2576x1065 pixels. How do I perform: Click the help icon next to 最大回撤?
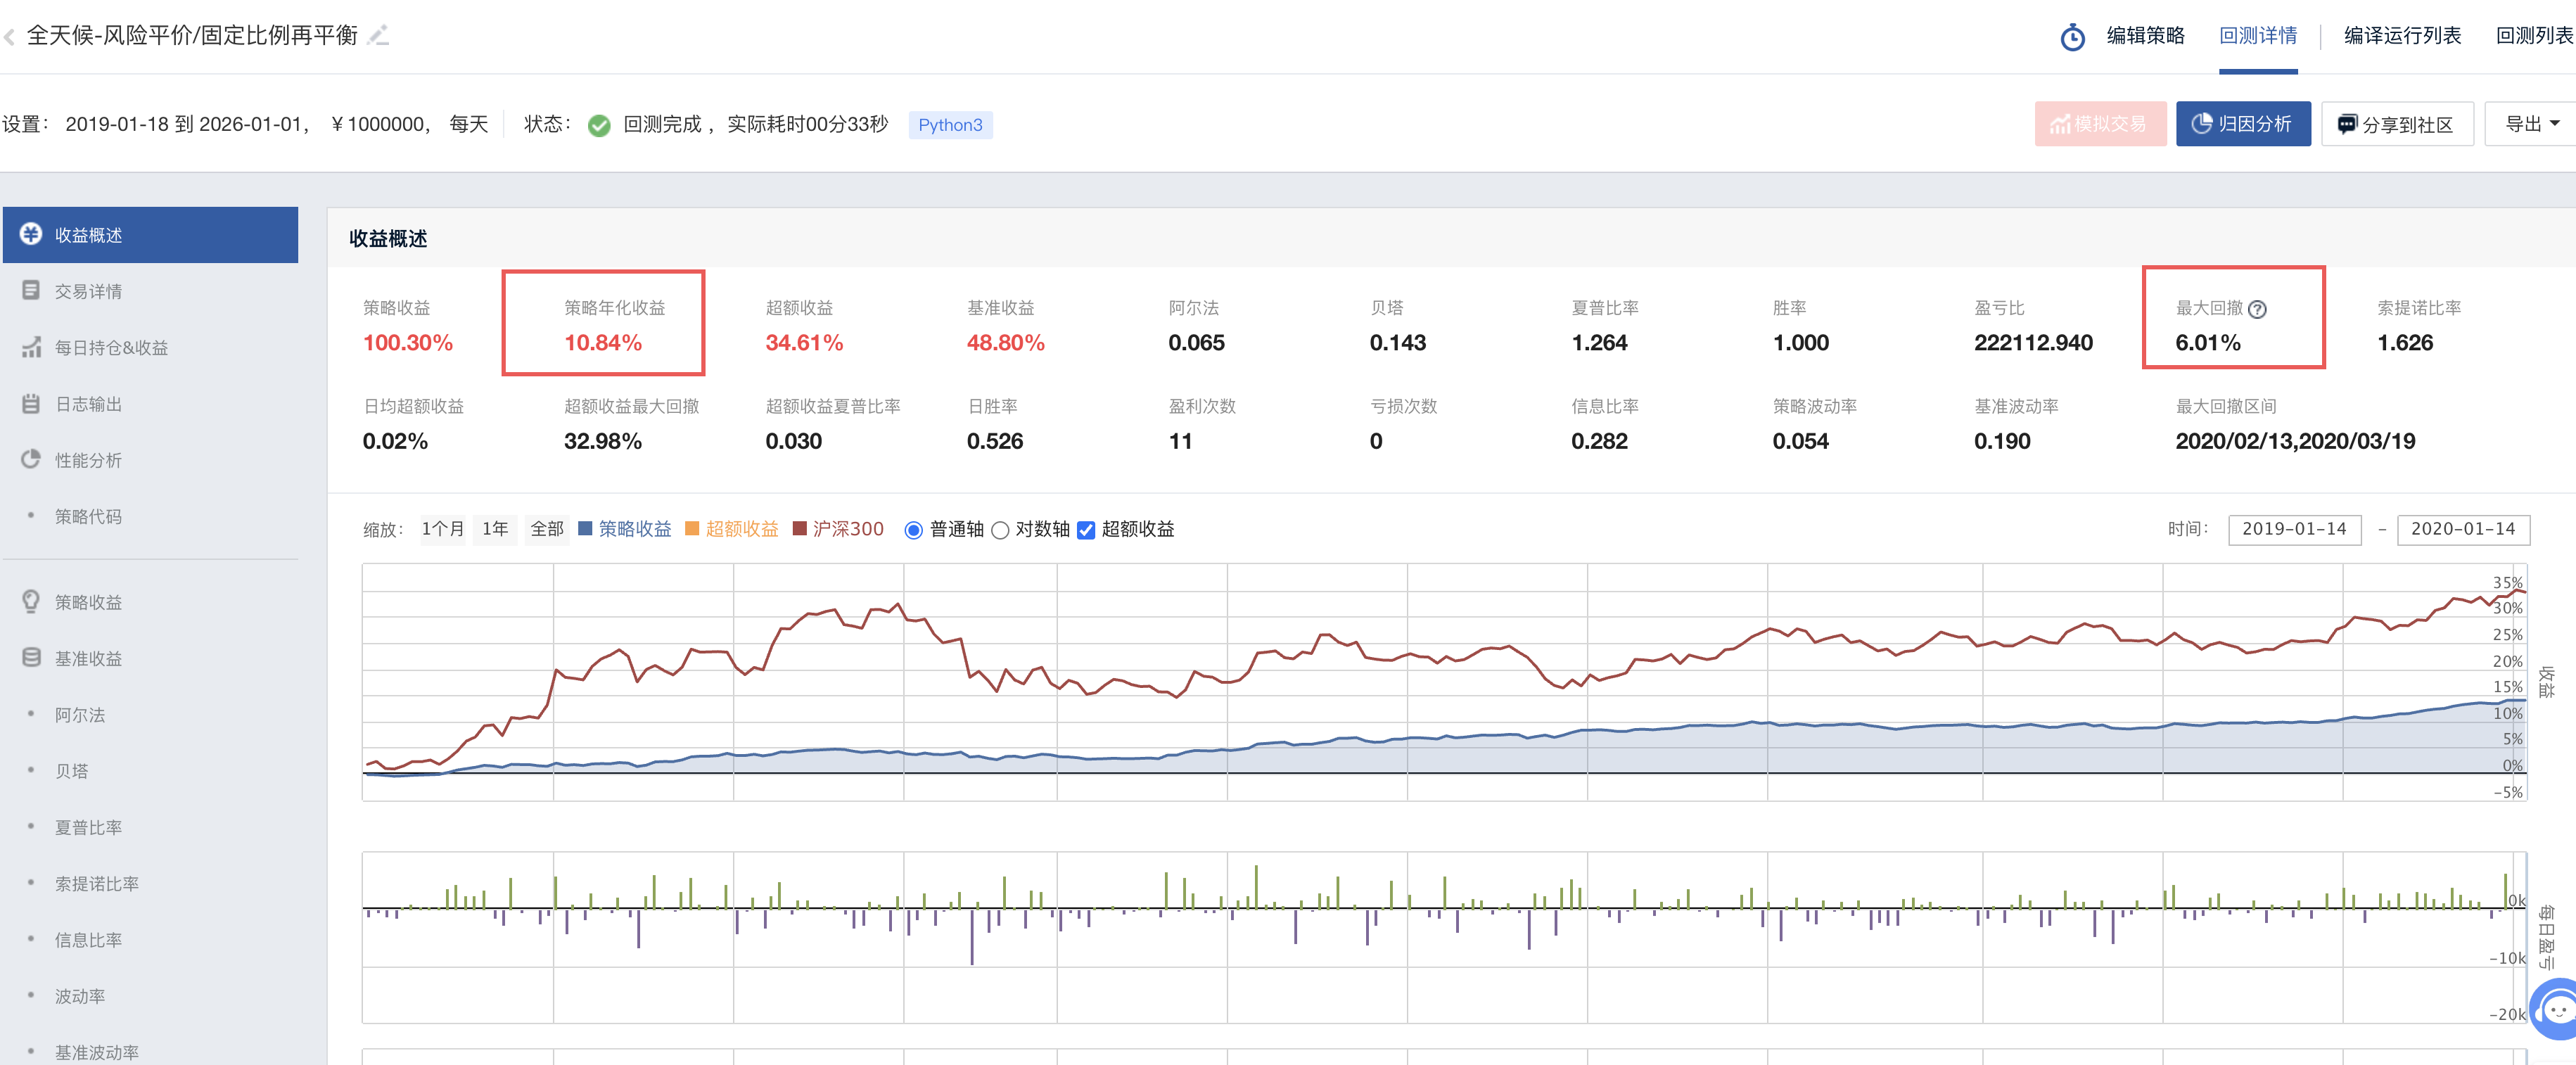click(x=2257, y=309)
